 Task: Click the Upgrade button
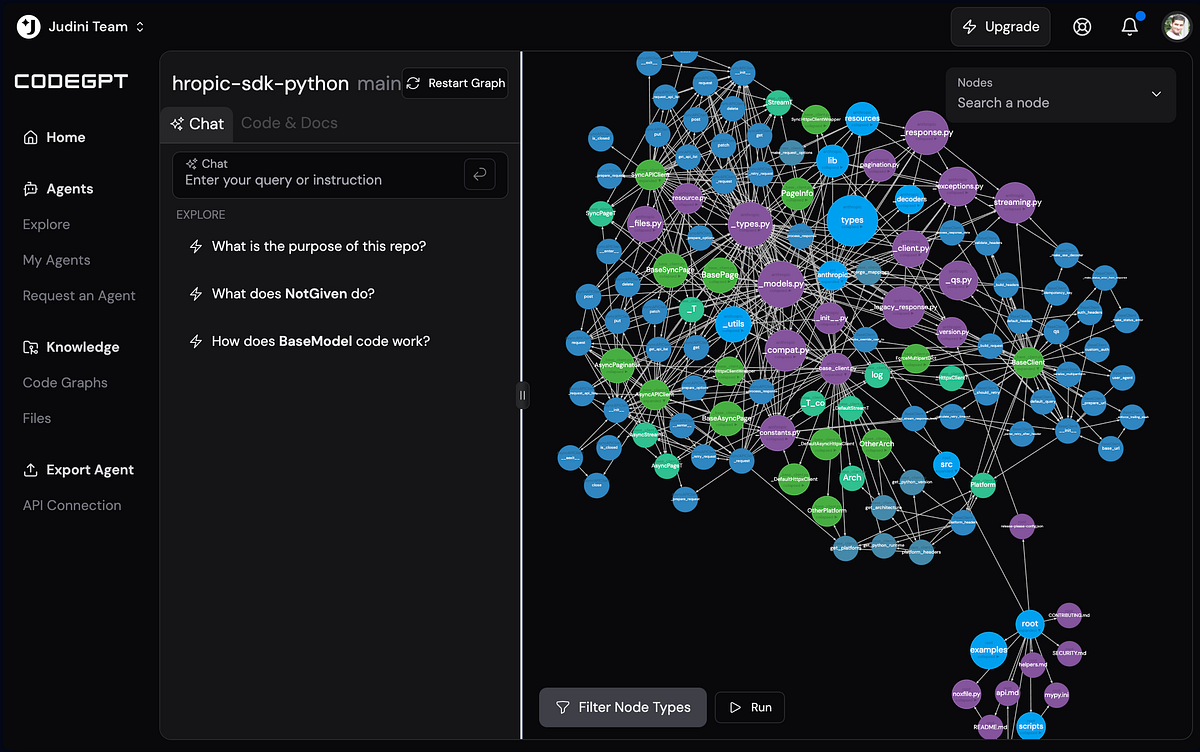1000,27
